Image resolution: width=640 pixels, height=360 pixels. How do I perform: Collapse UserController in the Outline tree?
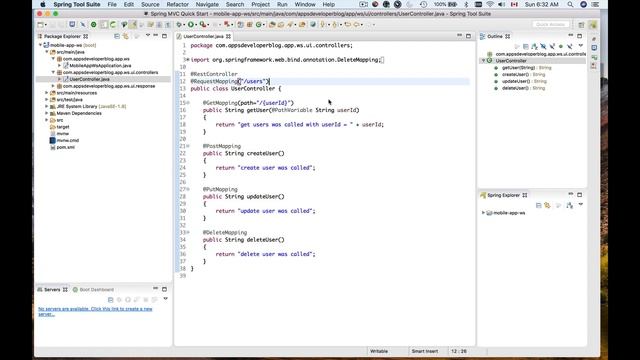483,60
